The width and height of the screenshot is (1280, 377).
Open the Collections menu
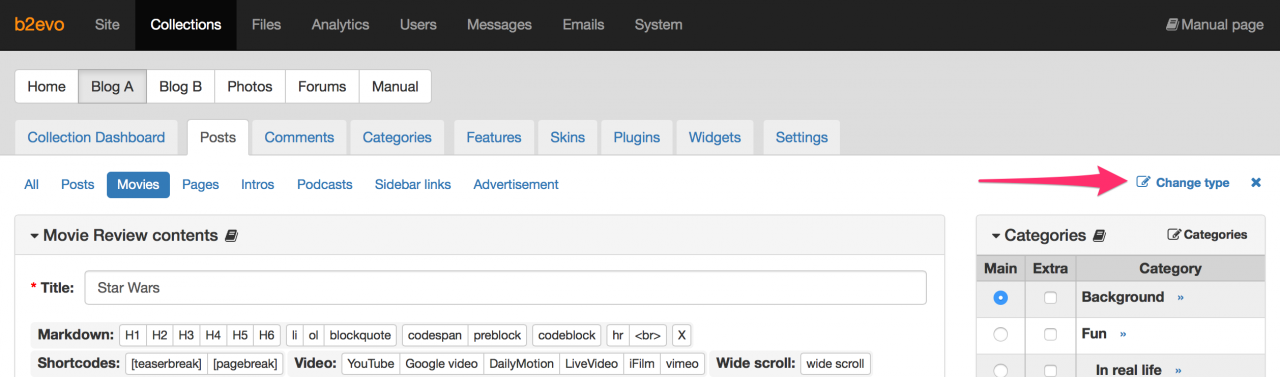(x=186, y=25)
